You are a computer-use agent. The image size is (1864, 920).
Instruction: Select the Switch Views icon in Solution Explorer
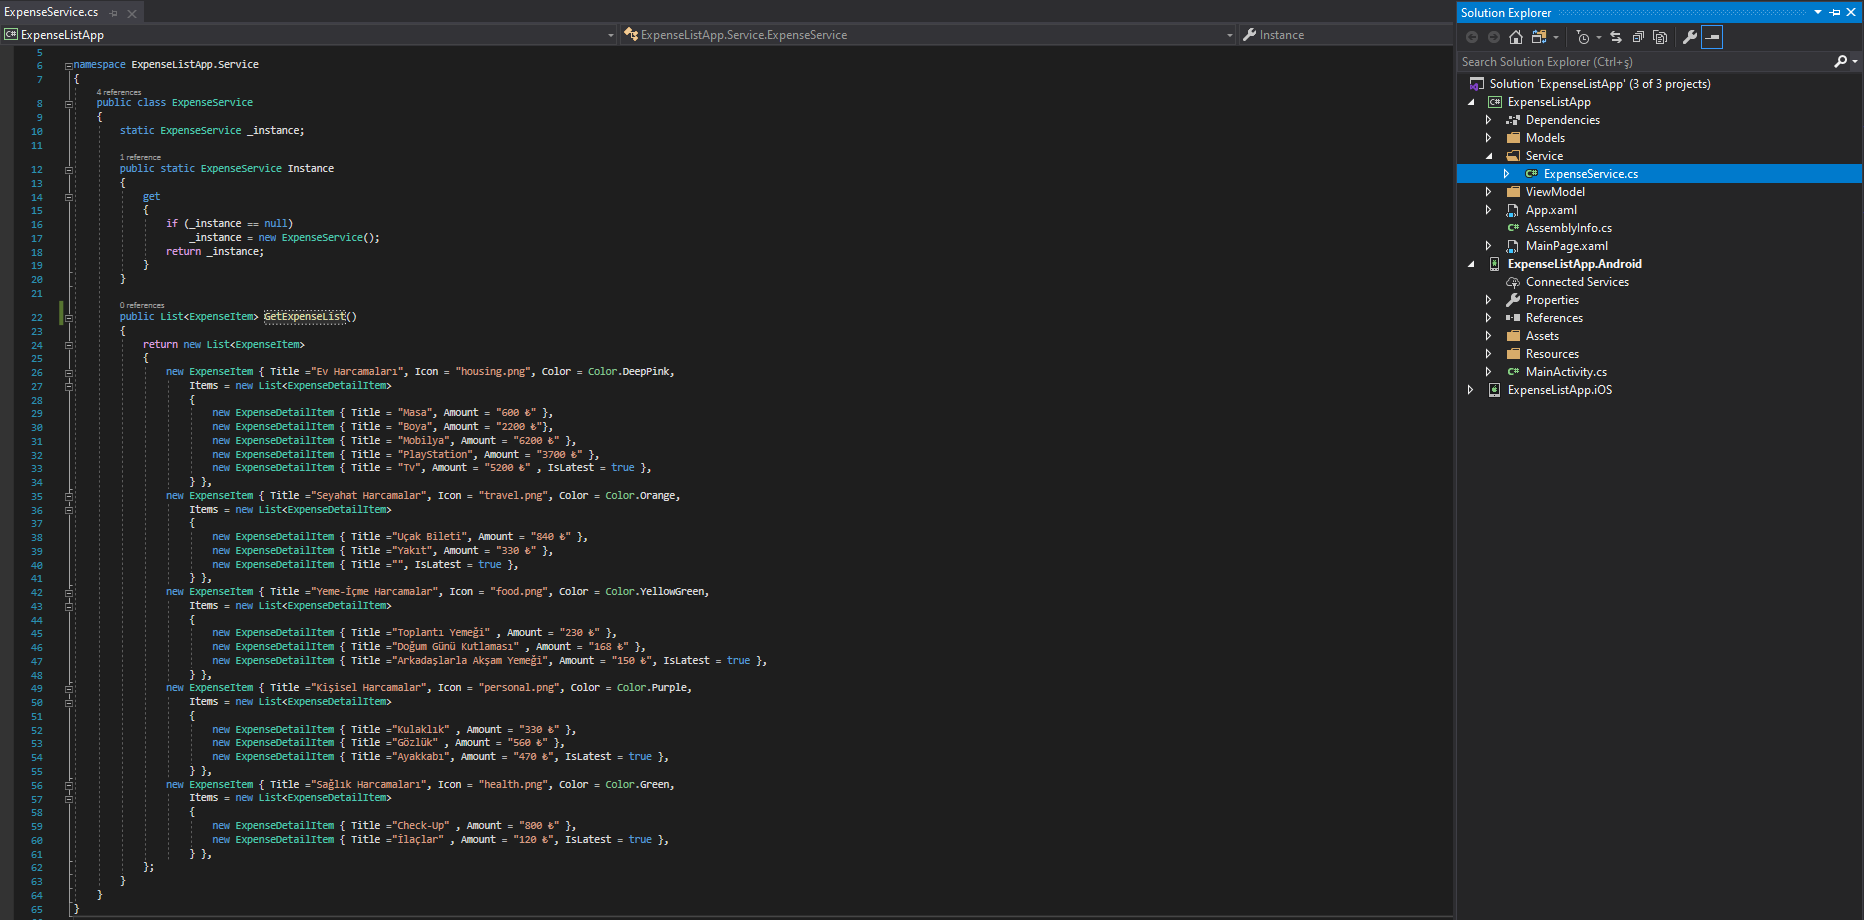click(1542, 38)
